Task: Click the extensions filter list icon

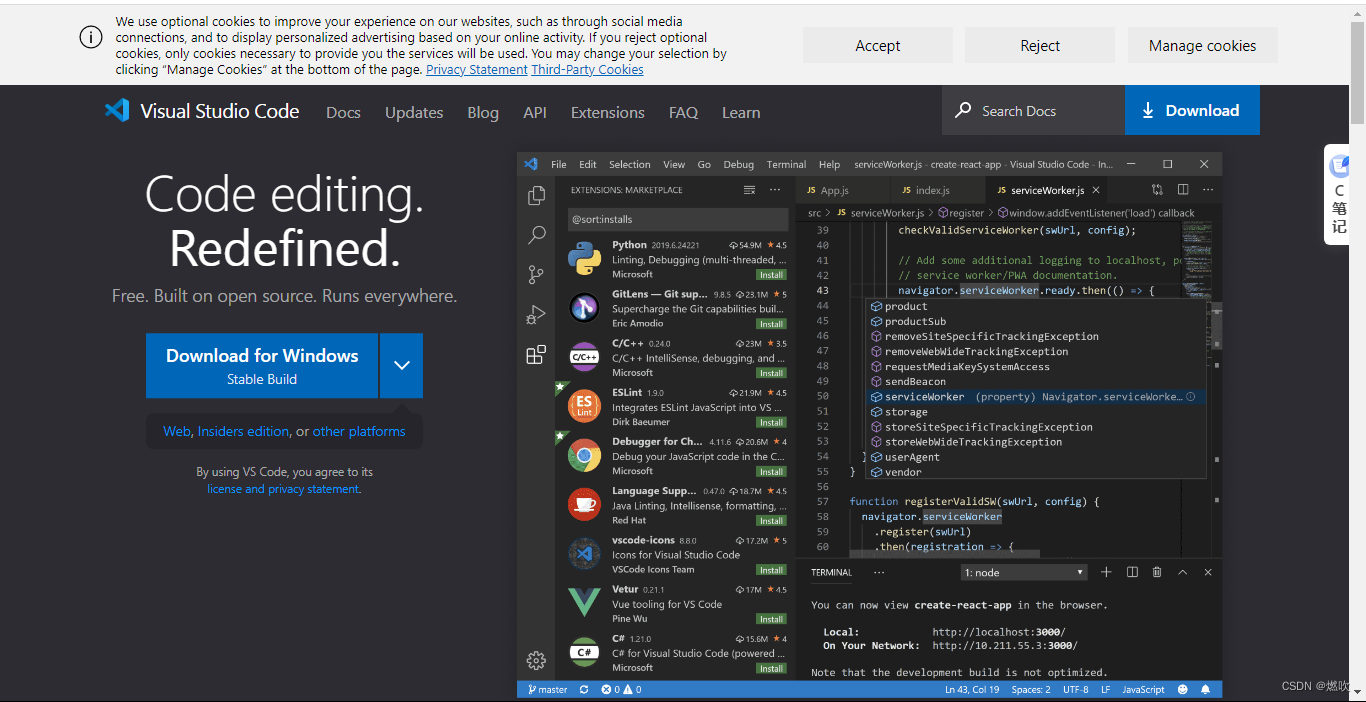Action: [750, 190]
